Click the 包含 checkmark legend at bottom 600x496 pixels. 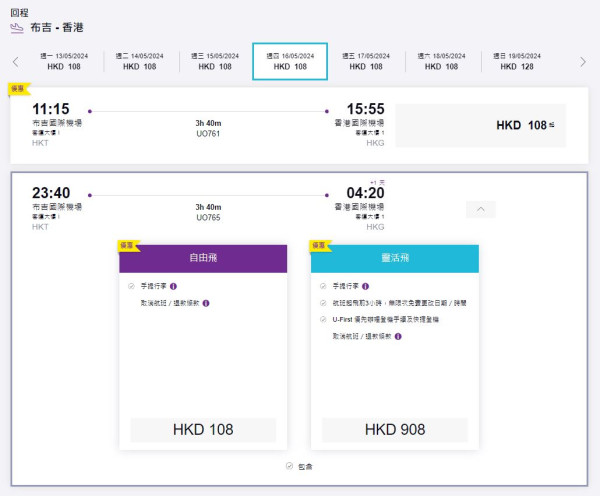click(x=289, y=466)
